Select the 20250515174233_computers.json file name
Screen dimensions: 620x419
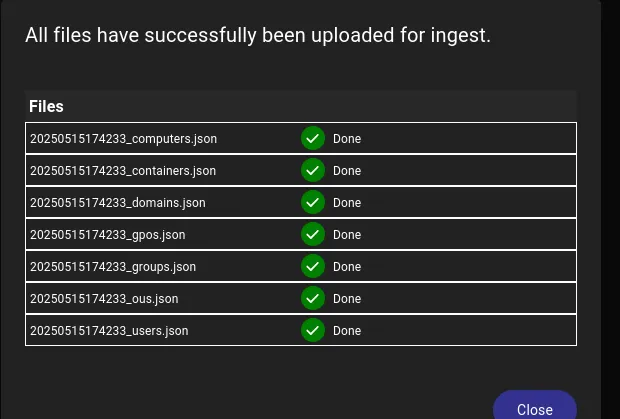point(123,139)
